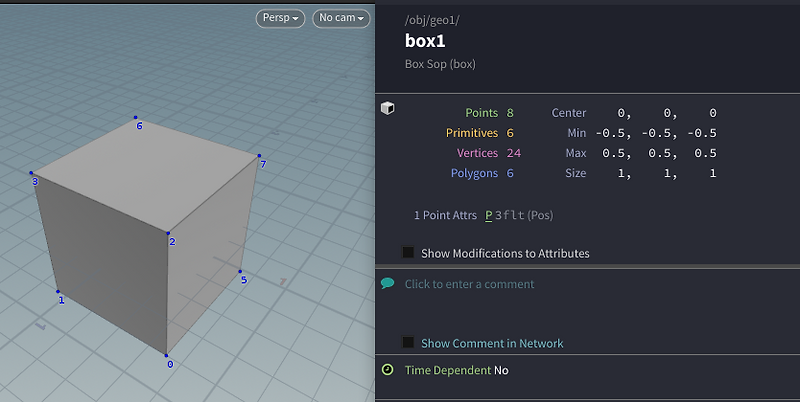
Task: Click the Polygons label
Action: [474, 173]
